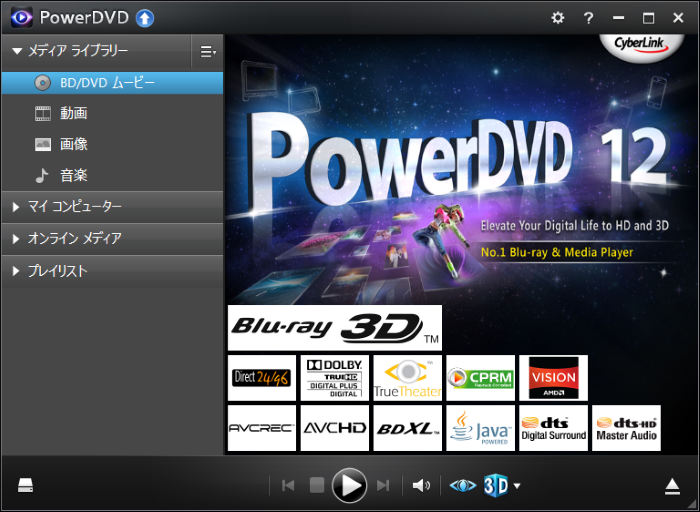Expand the マイ コンピューター section
The width and height of the screenshot is (700, 512).
point(17,207)
